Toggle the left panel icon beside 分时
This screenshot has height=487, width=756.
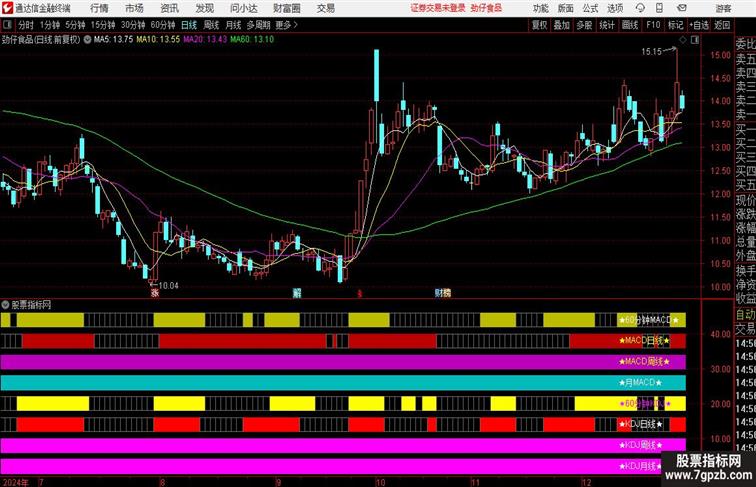click(x=7, y=25)
